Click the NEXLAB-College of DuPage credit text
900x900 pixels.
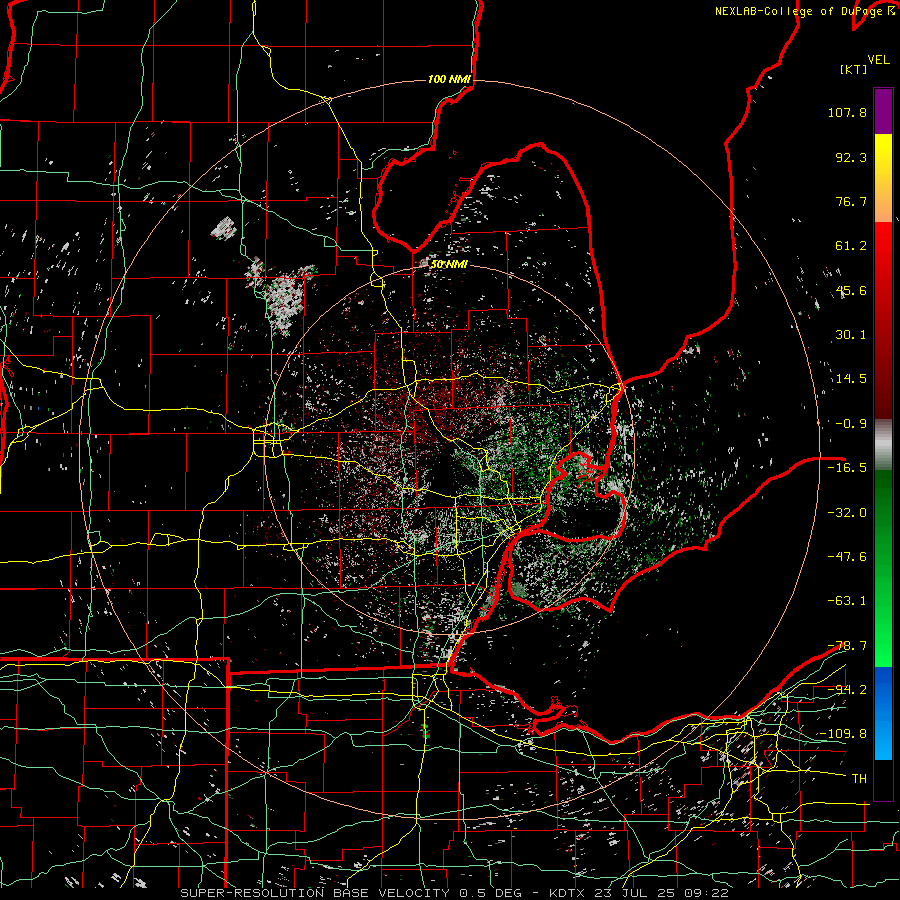(798, 11)
